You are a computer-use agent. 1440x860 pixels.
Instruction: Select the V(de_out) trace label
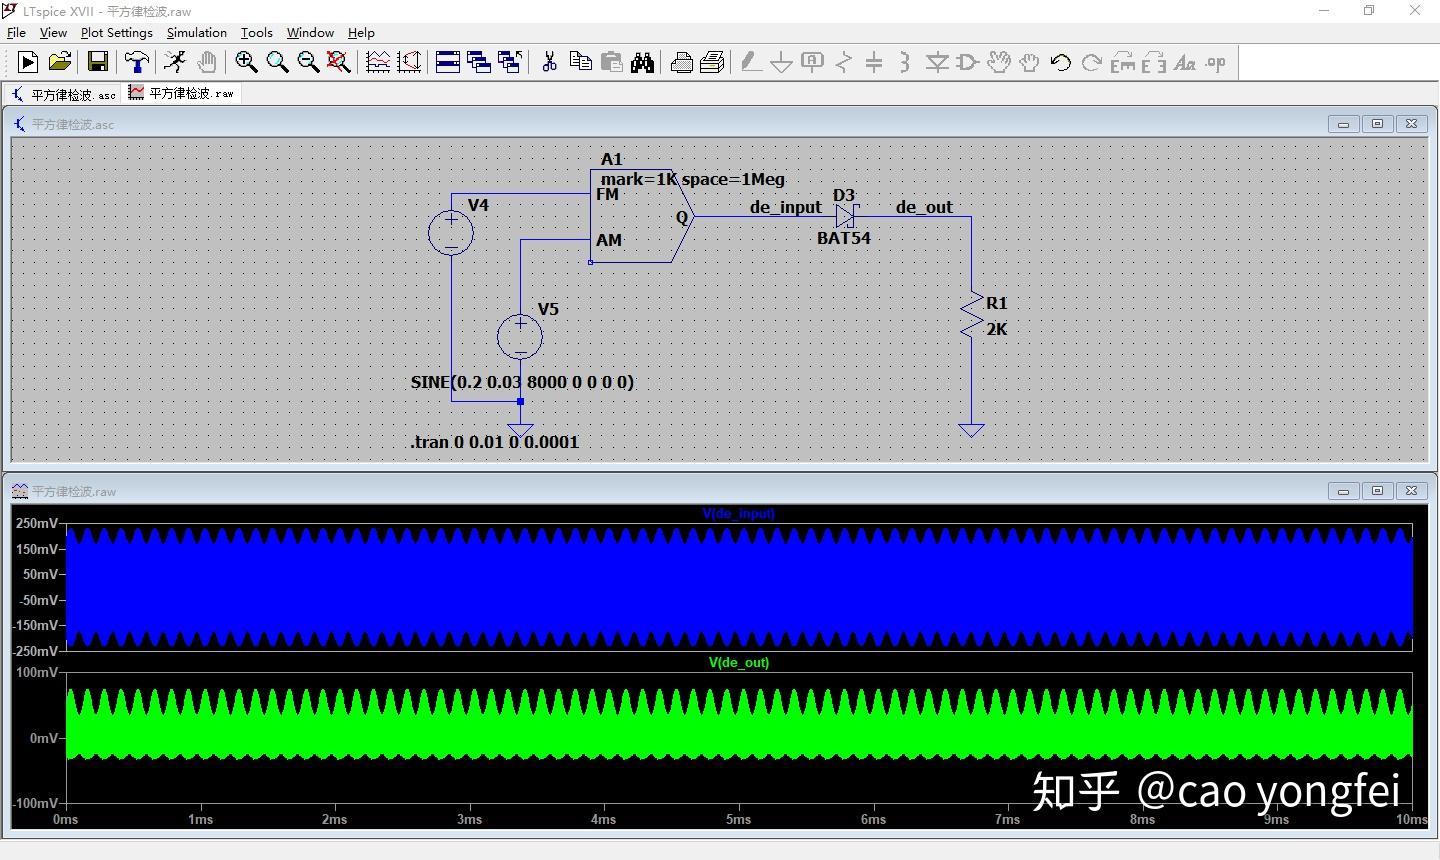click(x=739, y=662)
